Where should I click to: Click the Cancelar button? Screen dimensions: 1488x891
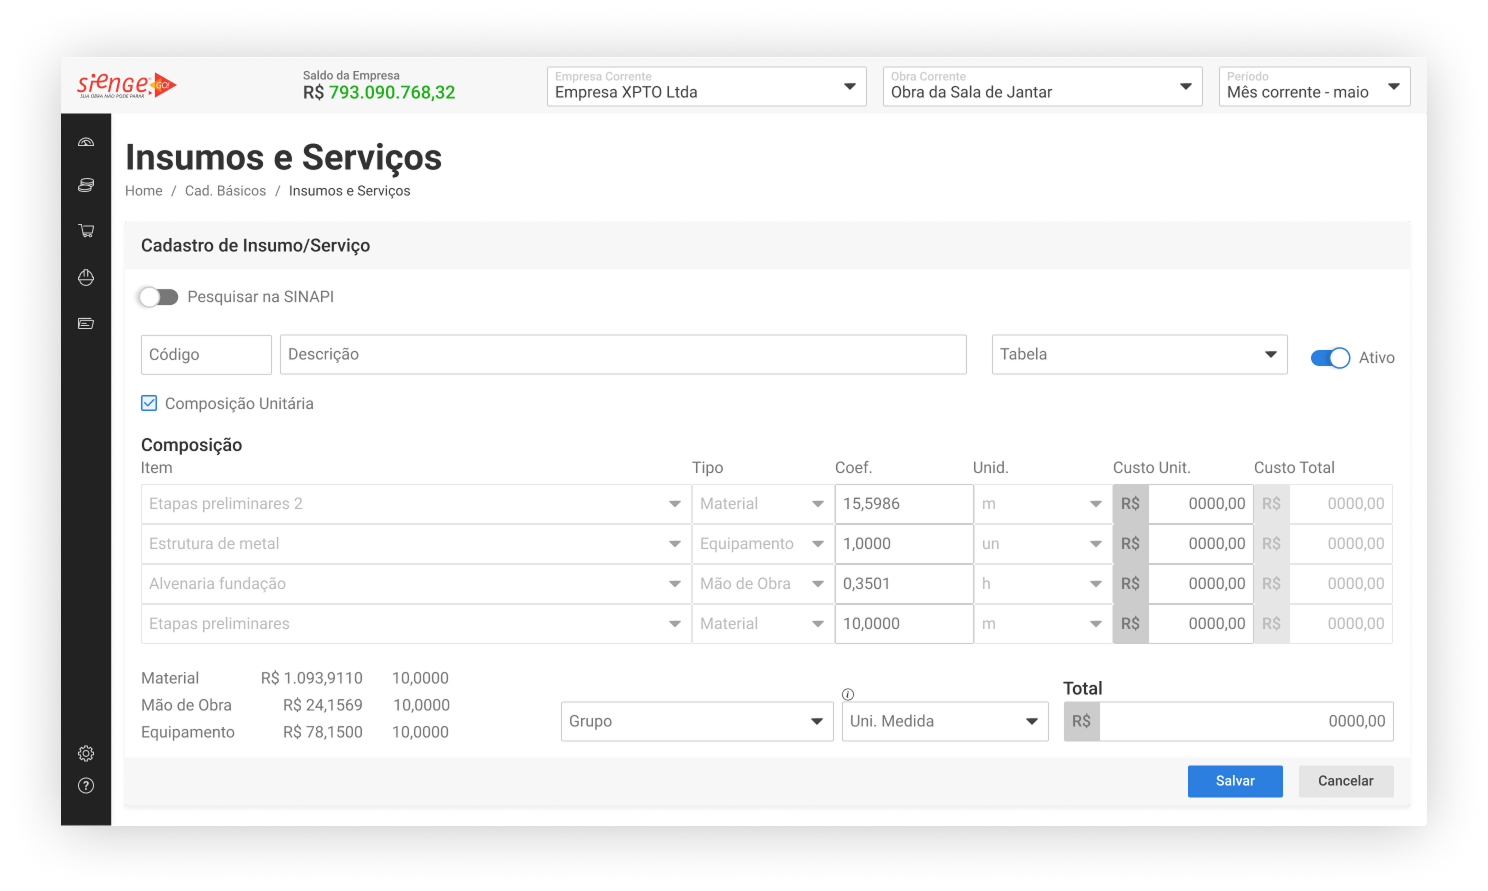click(1345, 781)
